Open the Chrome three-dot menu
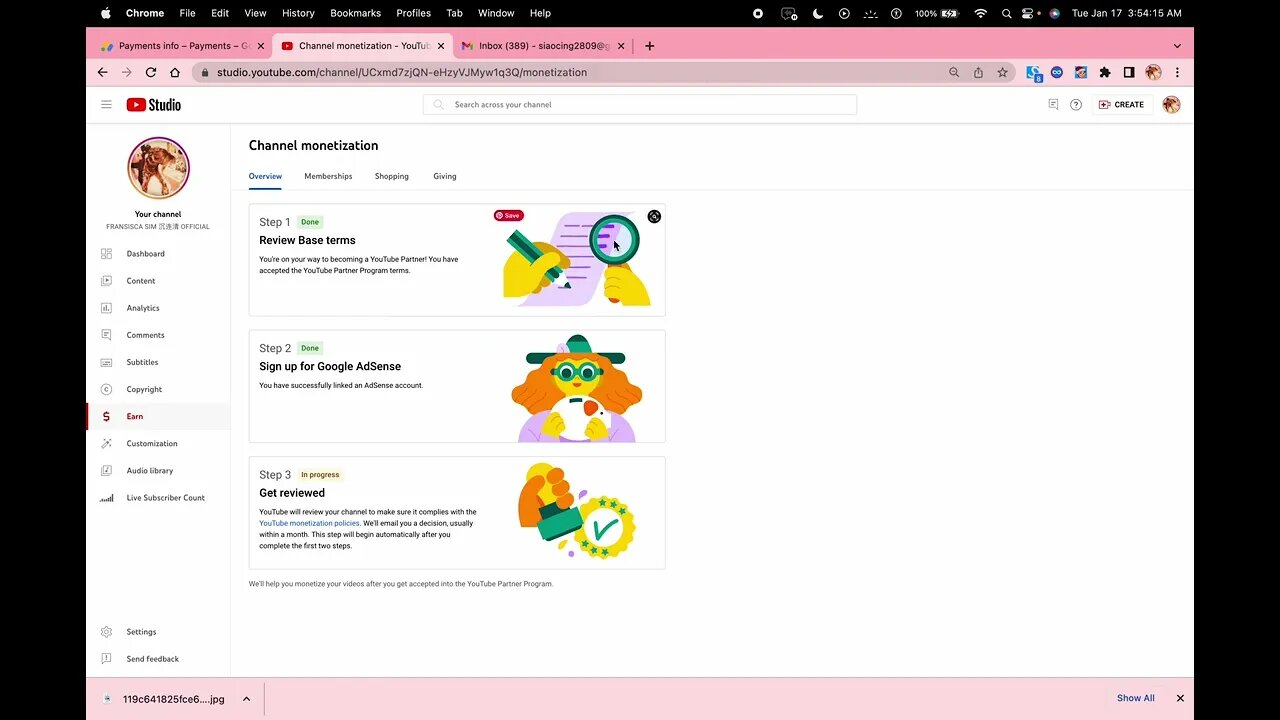The width and height of the screenshot is (1280, 720). 1177,72
